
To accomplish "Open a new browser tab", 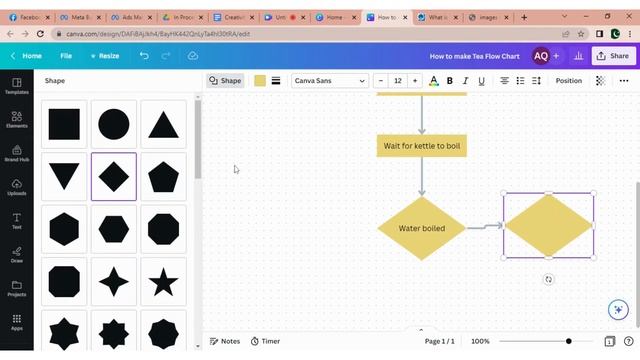I will pos(524,17).
